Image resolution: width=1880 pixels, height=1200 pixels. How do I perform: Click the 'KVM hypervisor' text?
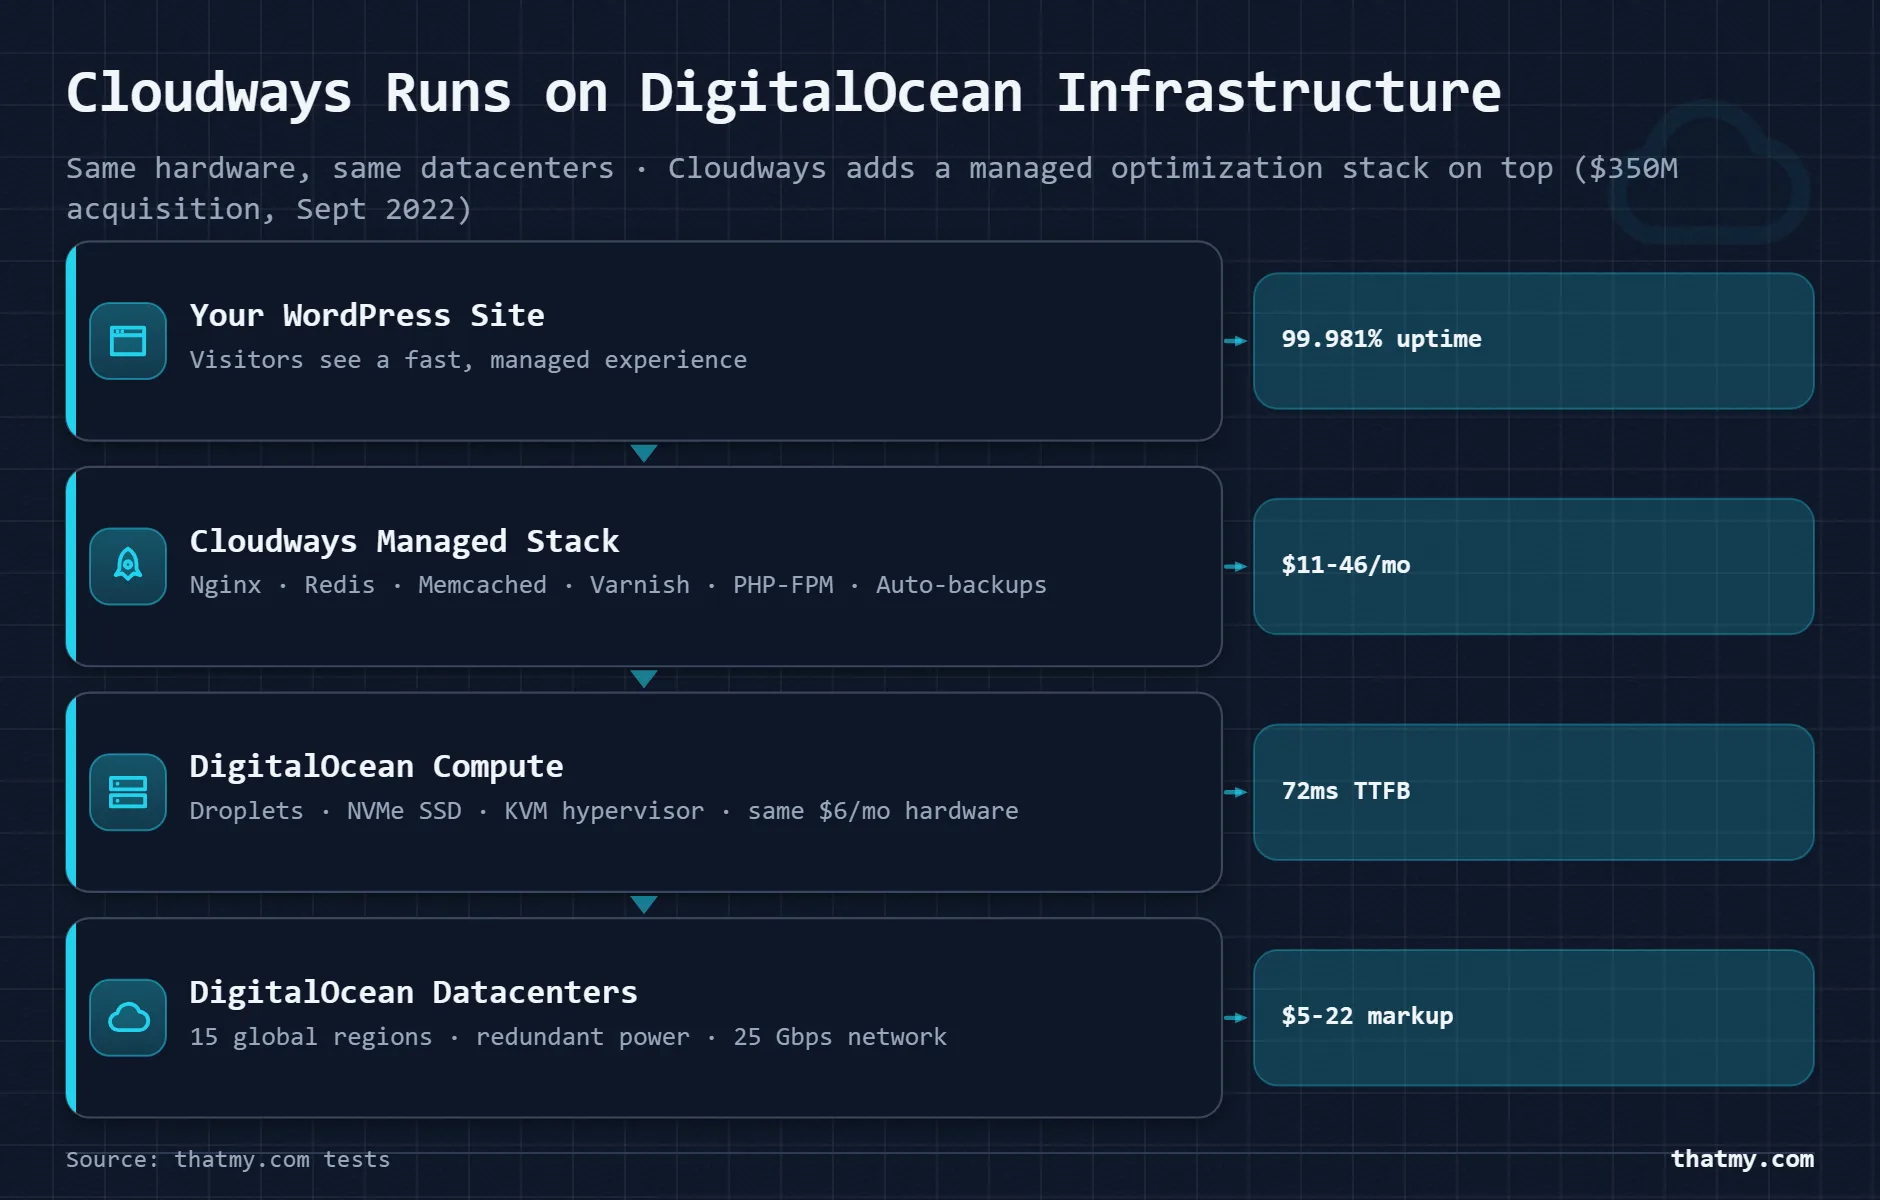[x=604, y=811]
